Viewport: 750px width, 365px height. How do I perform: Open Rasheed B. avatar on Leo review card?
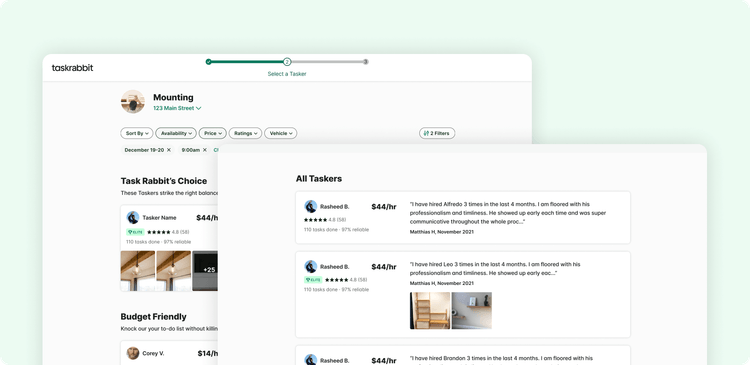click(311, 266)
